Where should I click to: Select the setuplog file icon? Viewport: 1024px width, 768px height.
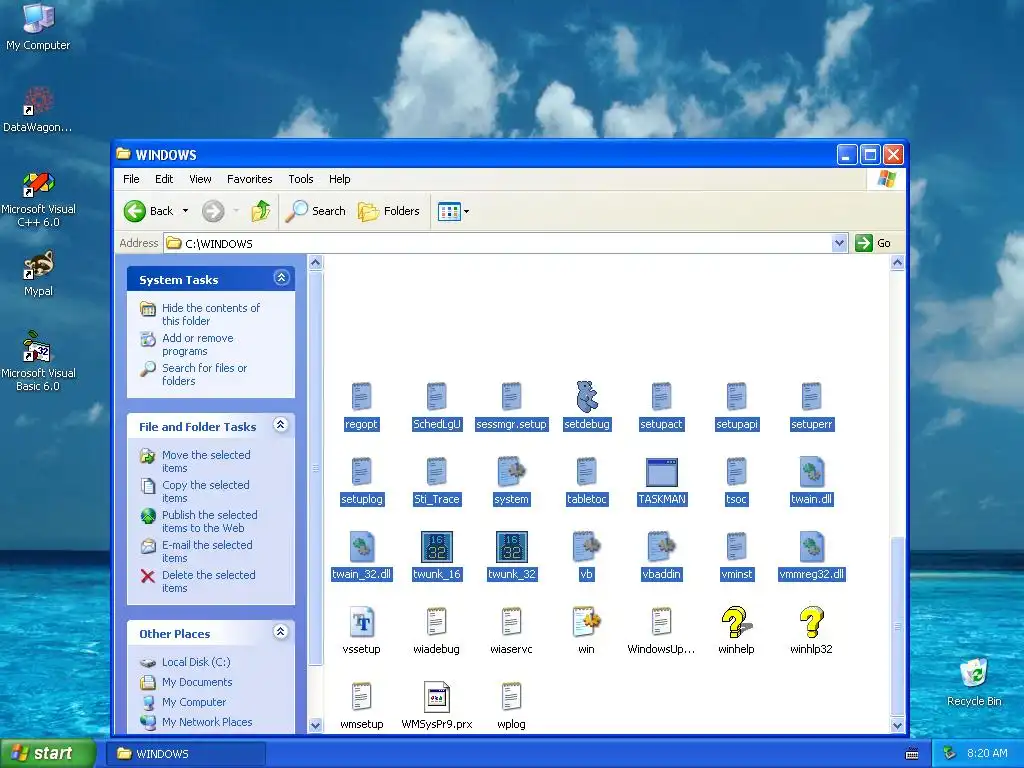(361, 472)
